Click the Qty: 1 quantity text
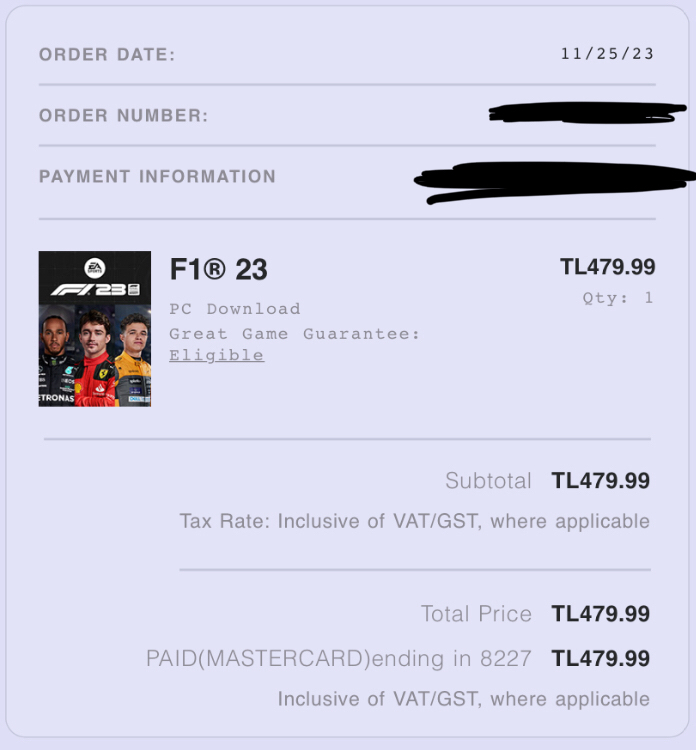The image size is (696, 750). 617,298
